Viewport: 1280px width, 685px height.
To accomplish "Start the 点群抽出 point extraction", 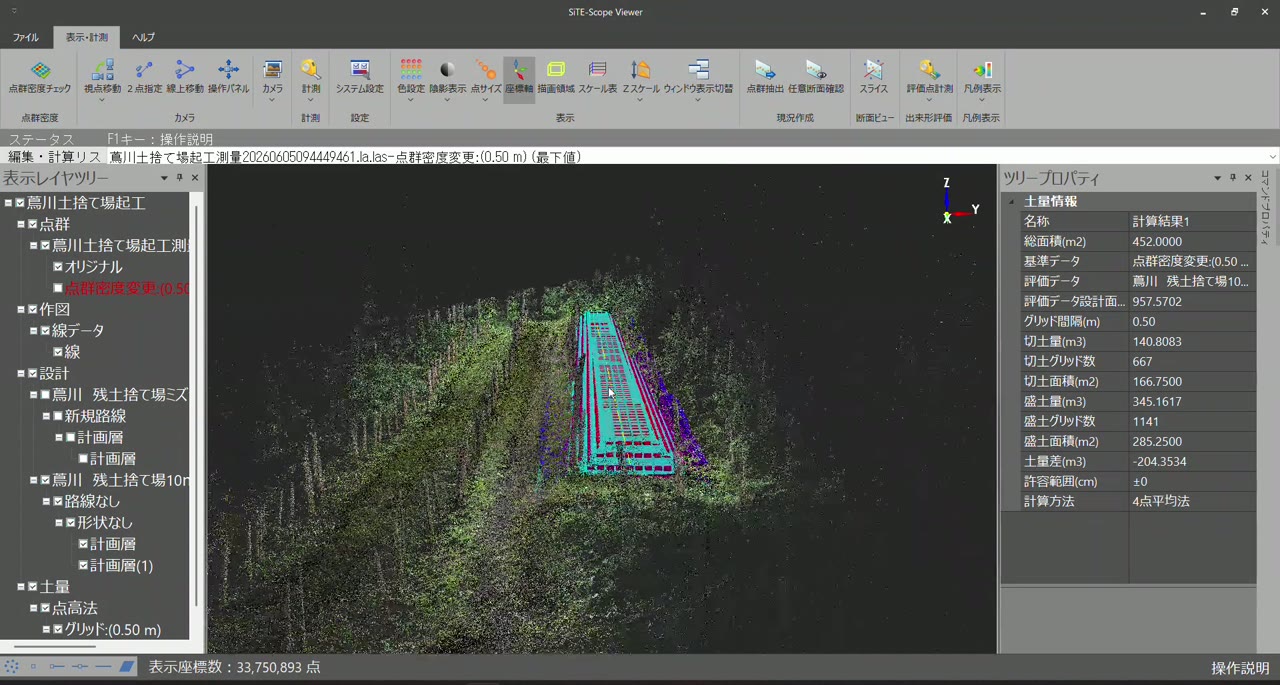I will pyautogui.click(x=765, y=77).
